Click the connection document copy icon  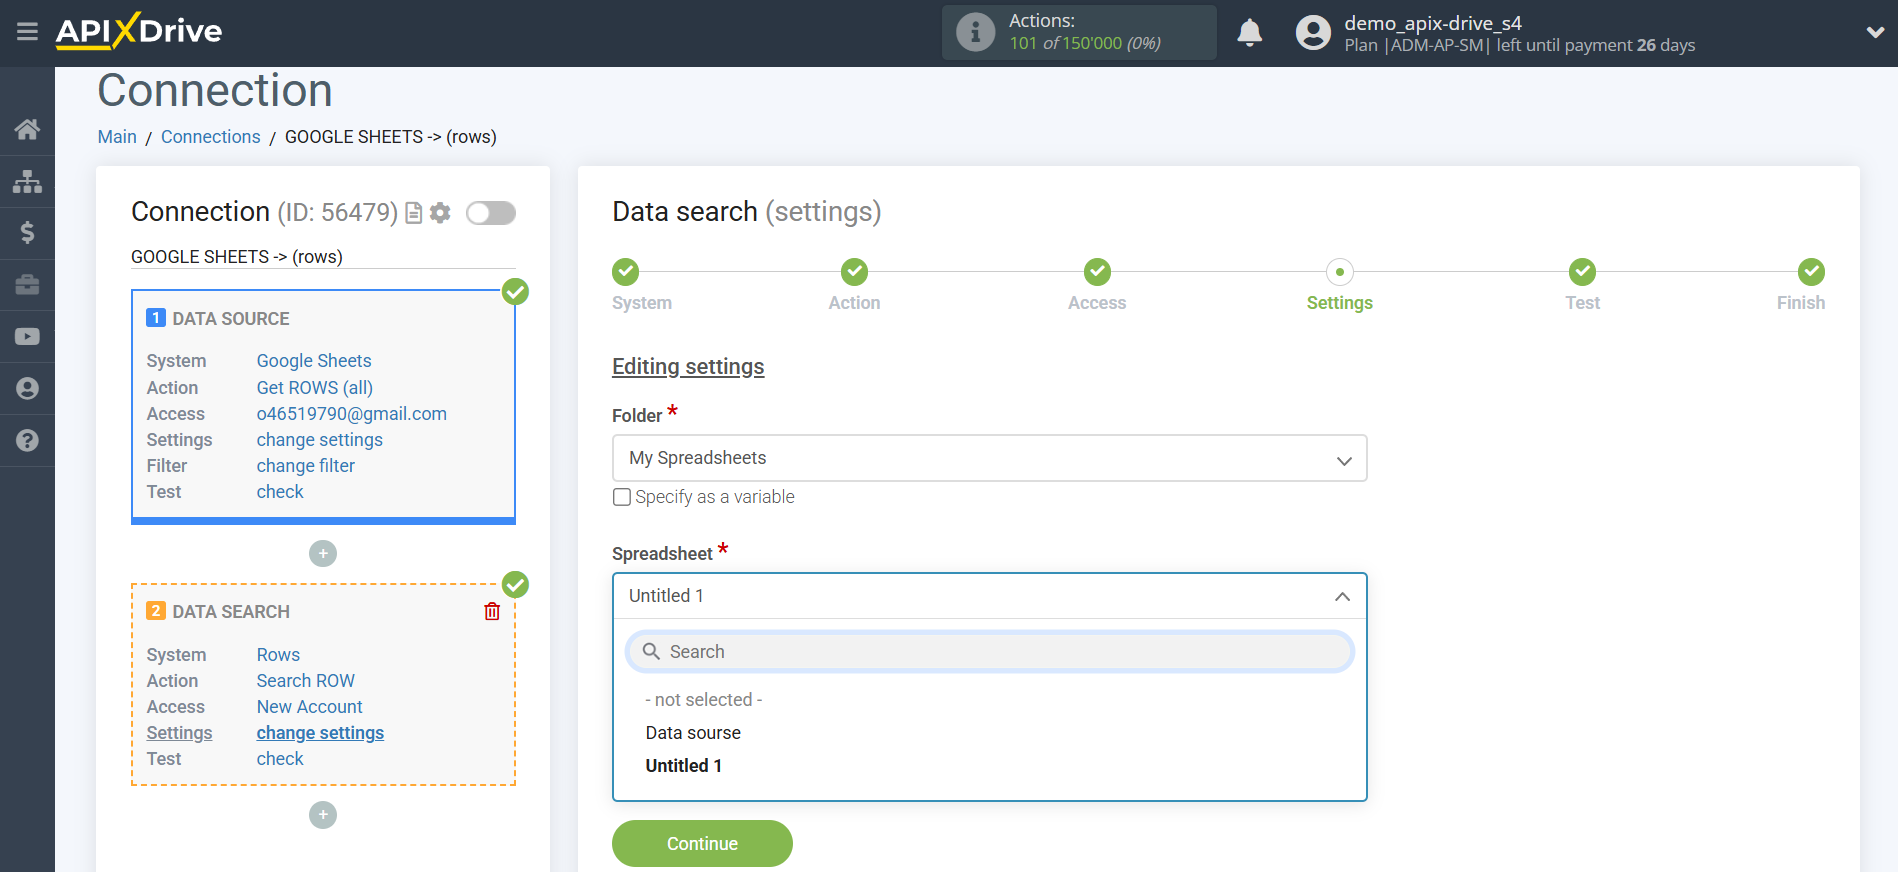(413, 213)
